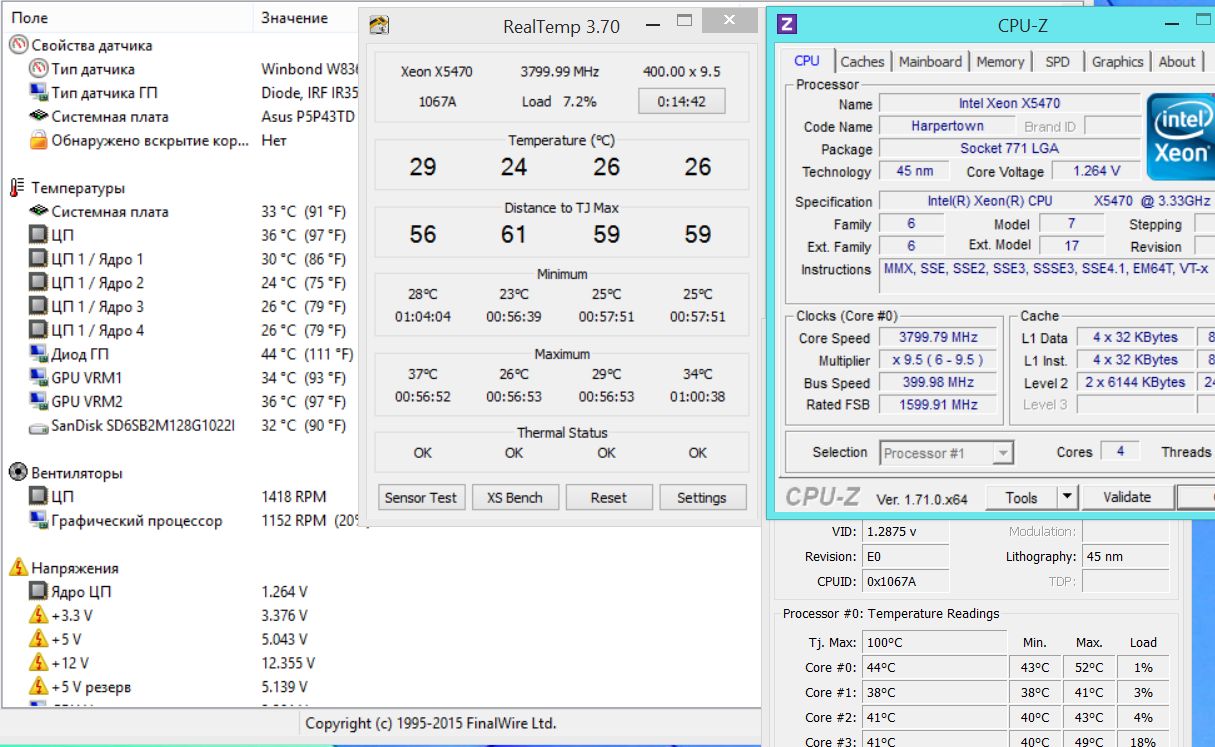1215x747 pixels.
Task: Click the ЦП fan row chip icon
Action: 39,497
